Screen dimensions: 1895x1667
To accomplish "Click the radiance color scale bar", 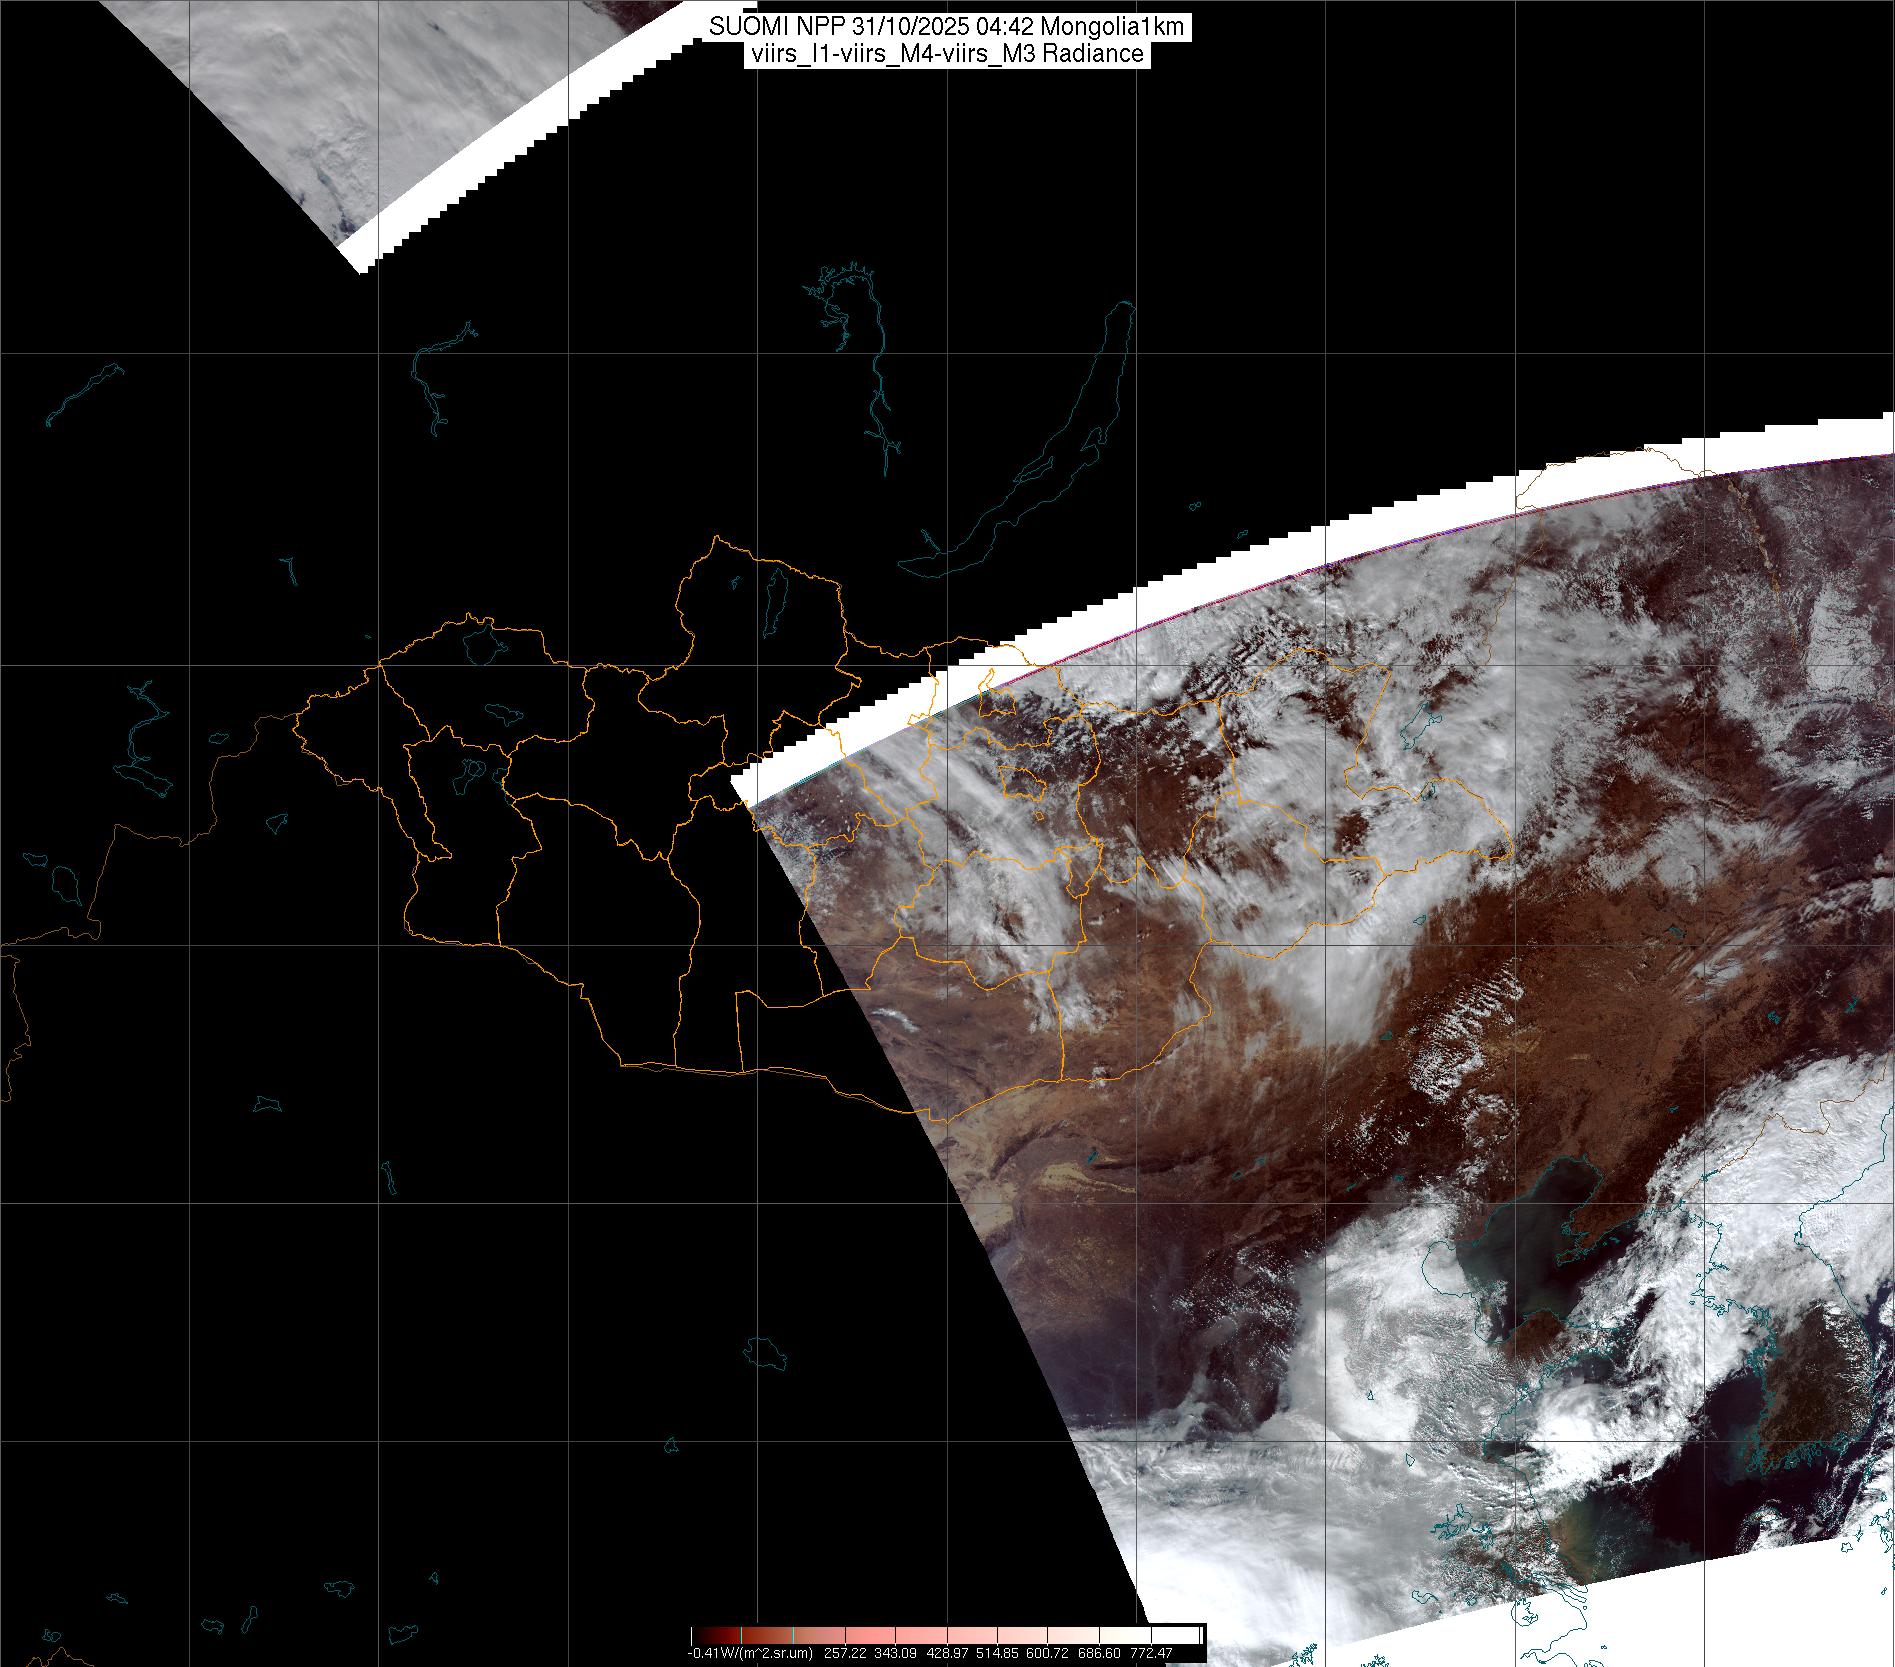I will tap(946, 1634).
